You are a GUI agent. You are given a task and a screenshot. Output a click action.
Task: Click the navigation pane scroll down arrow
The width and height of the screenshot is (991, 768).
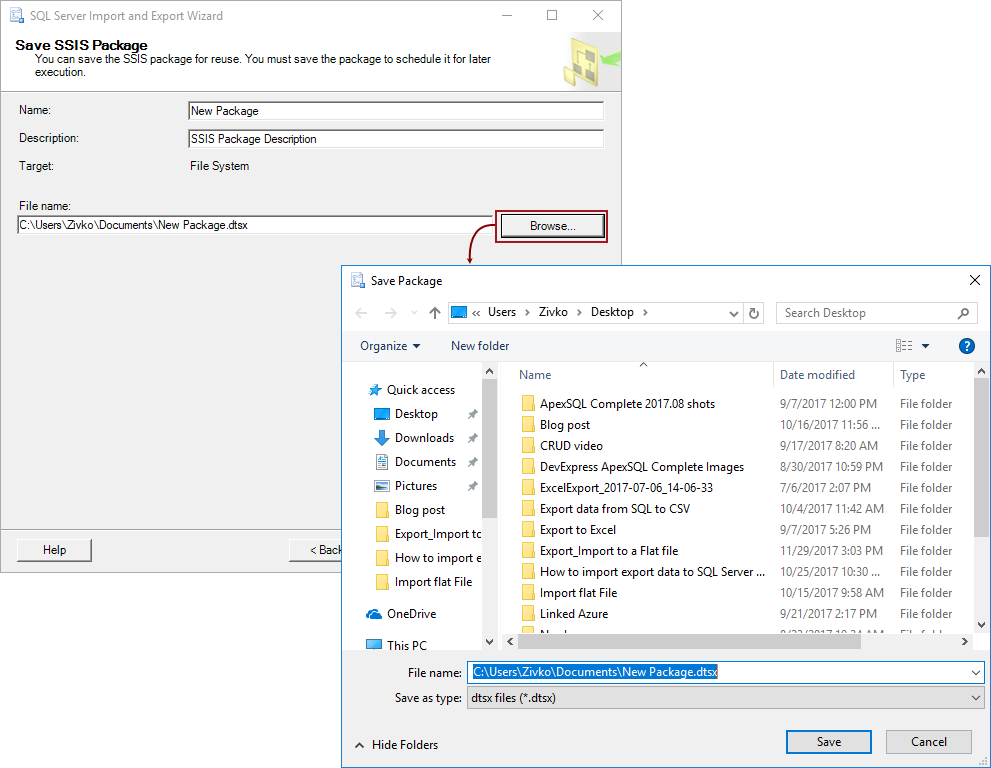coord(489,642)
